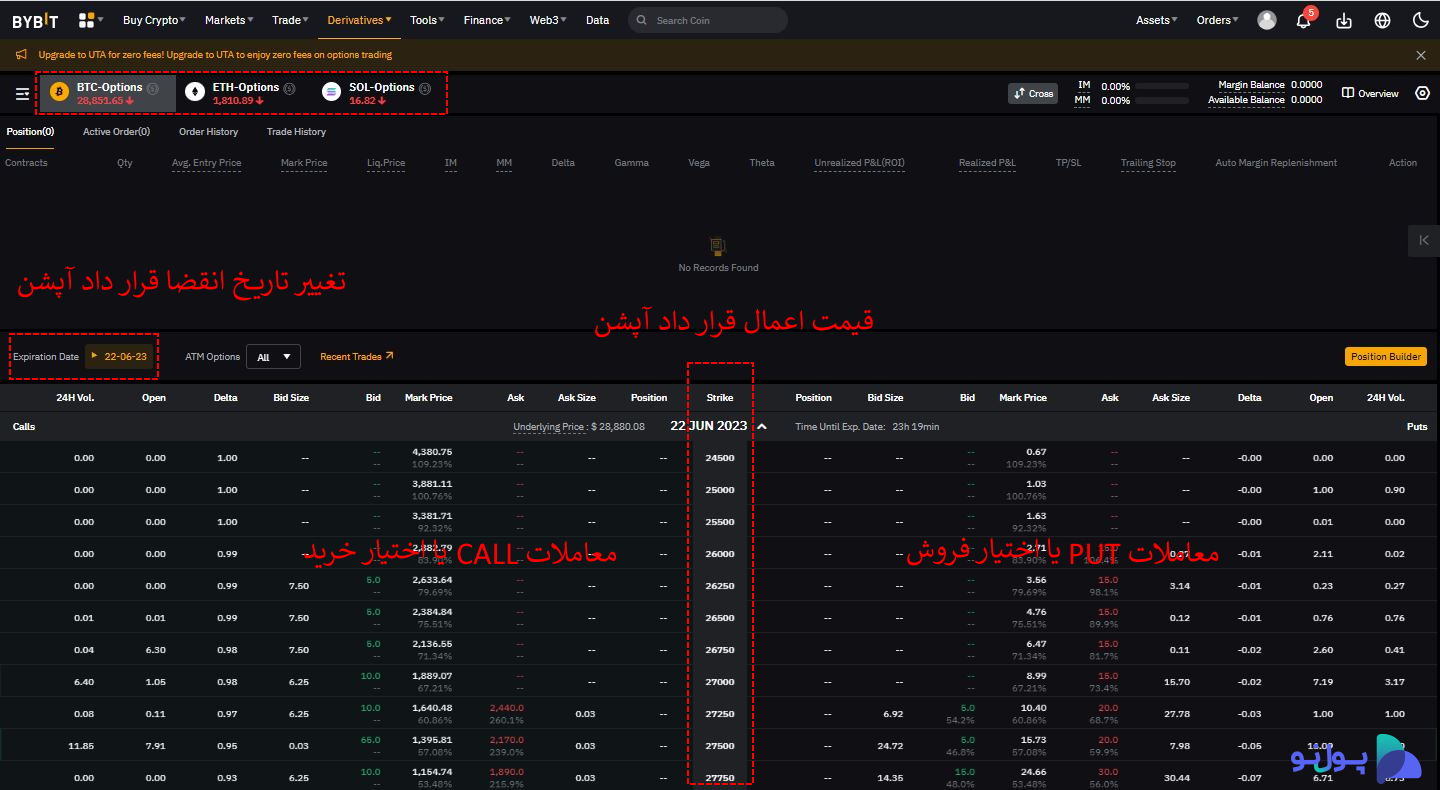The width and height of the screenshot is (1440, 790).
Task: Click the Avg. Entry Price column header
Action: [x=206, y=163]
